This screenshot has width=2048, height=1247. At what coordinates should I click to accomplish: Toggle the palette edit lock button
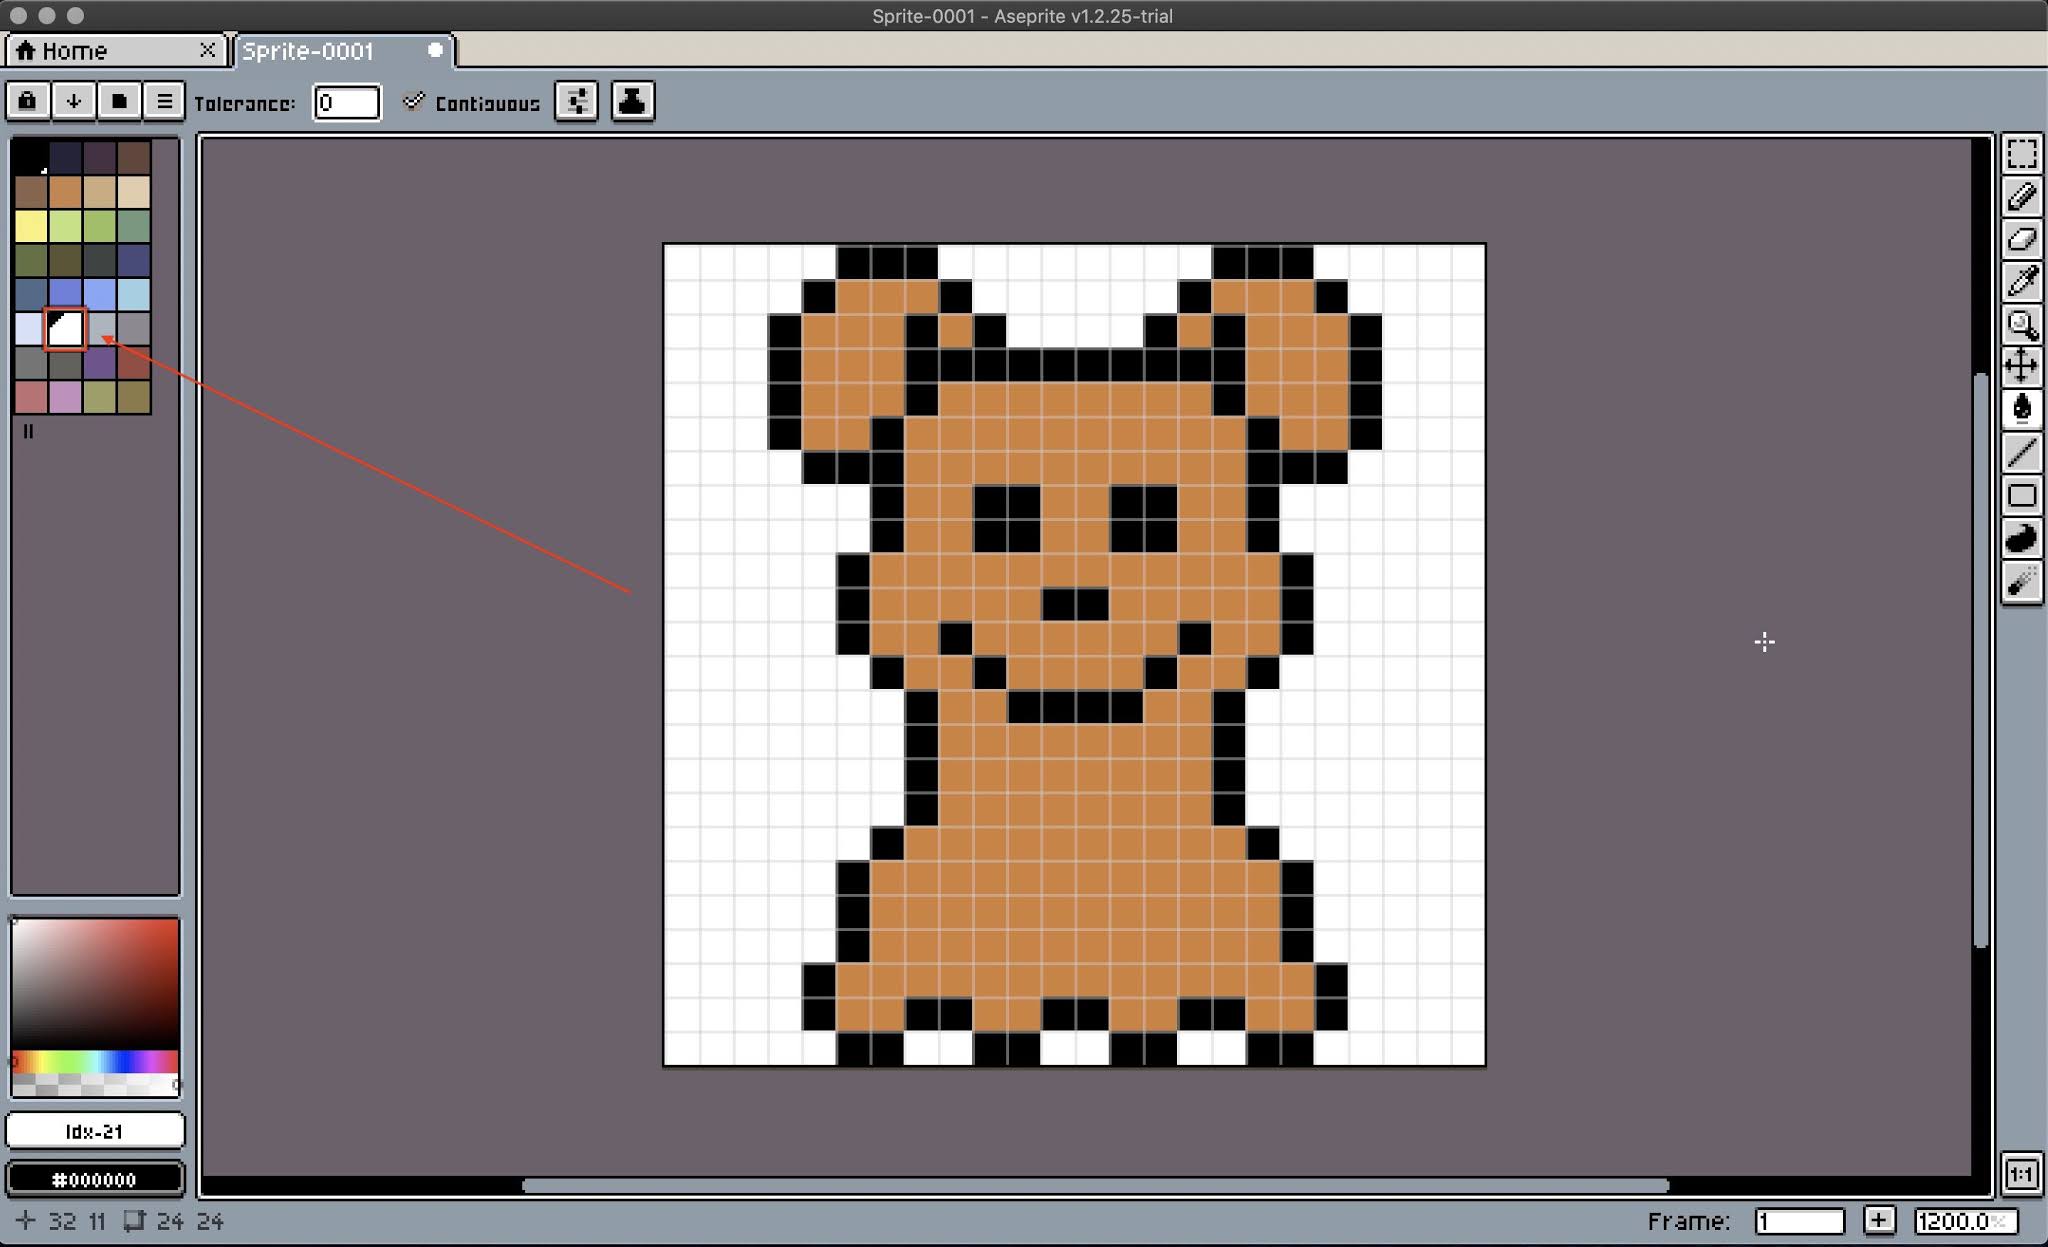(27, 101)
